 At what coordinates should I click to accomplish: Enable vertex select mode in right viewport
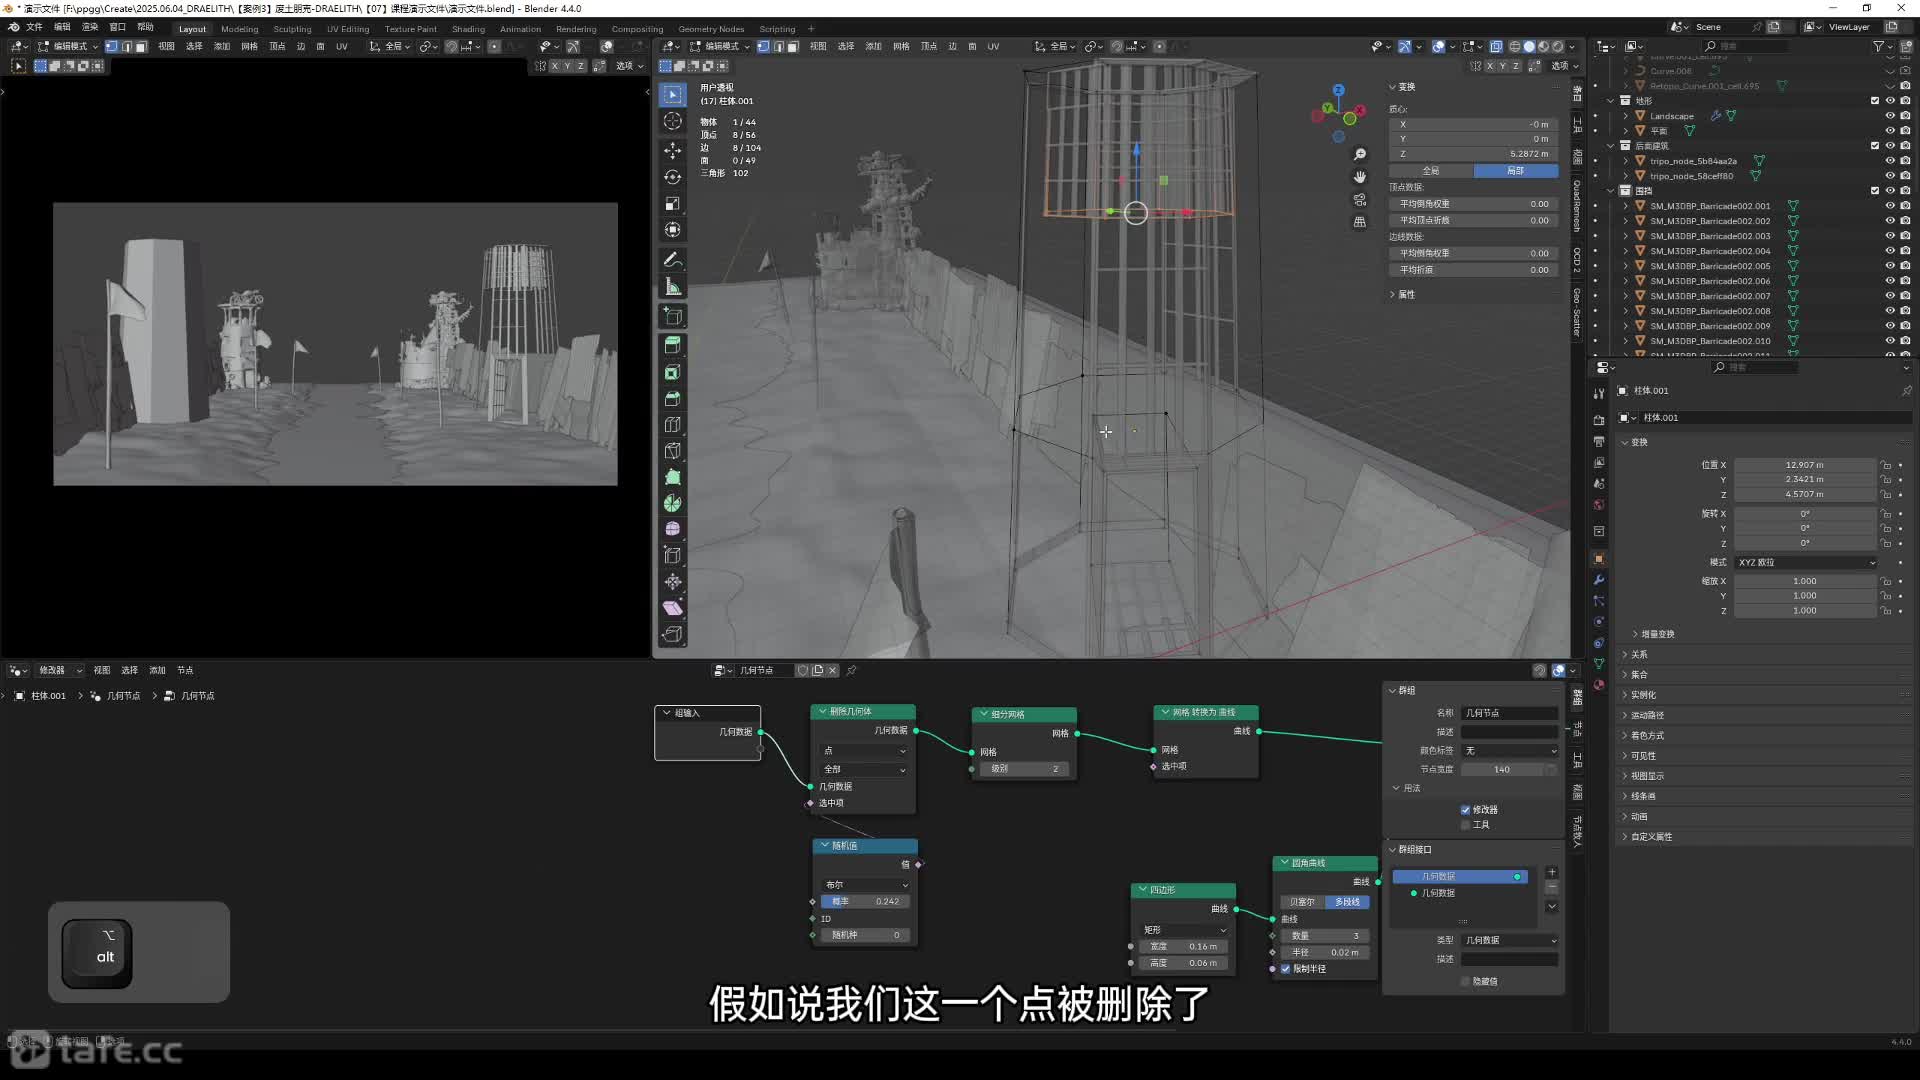pos(764,46)
